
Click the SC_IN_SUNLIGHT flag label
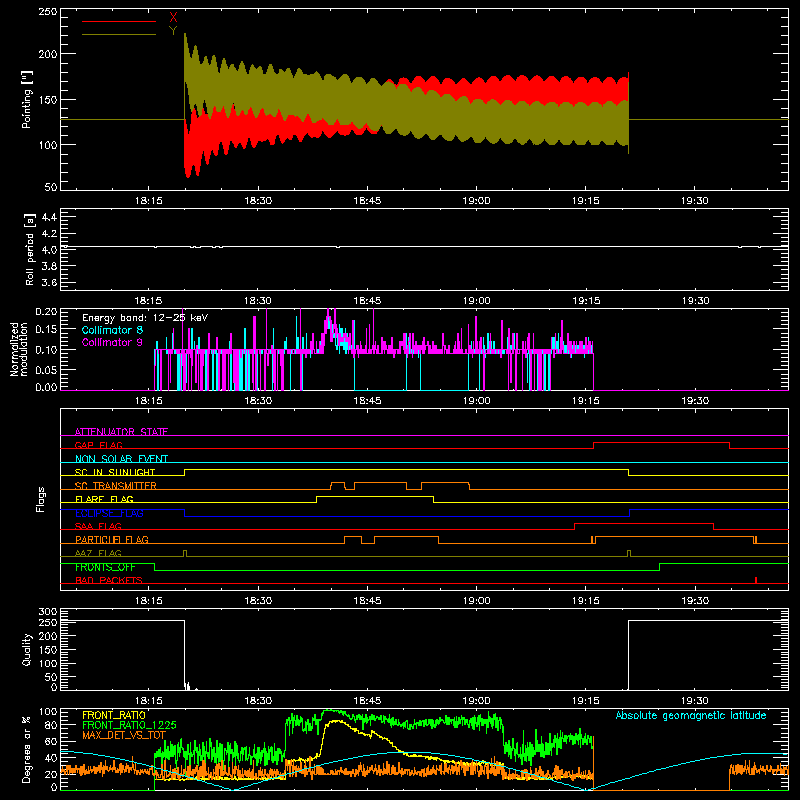pyautogui.click(x=115, y=472)
